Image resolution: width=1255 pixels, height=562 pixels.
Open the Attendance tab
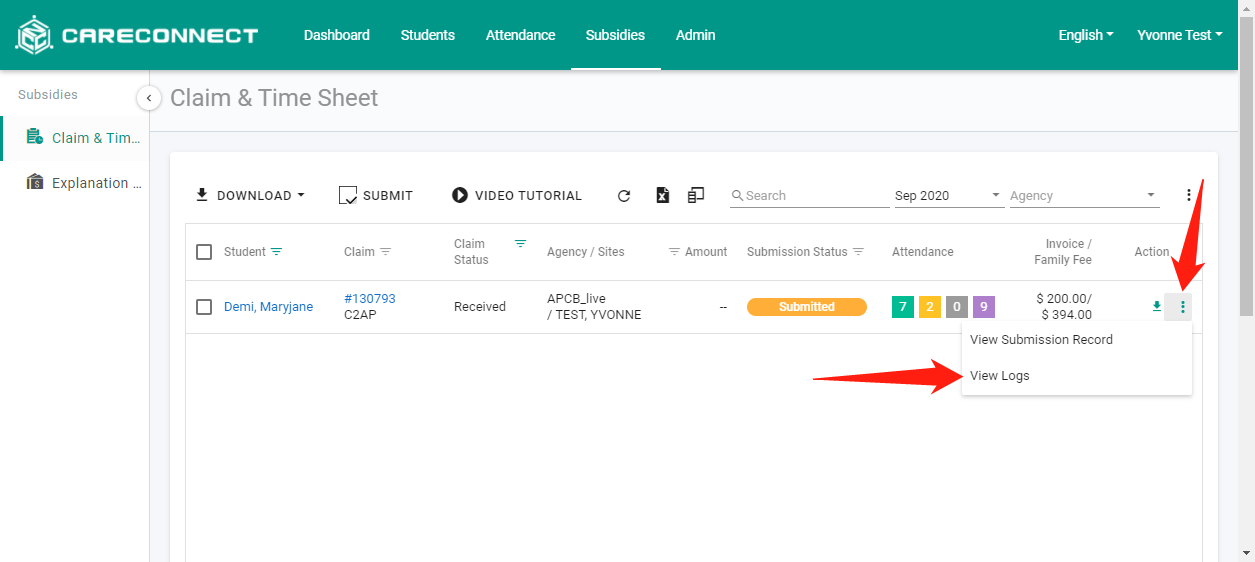(520, 35)
